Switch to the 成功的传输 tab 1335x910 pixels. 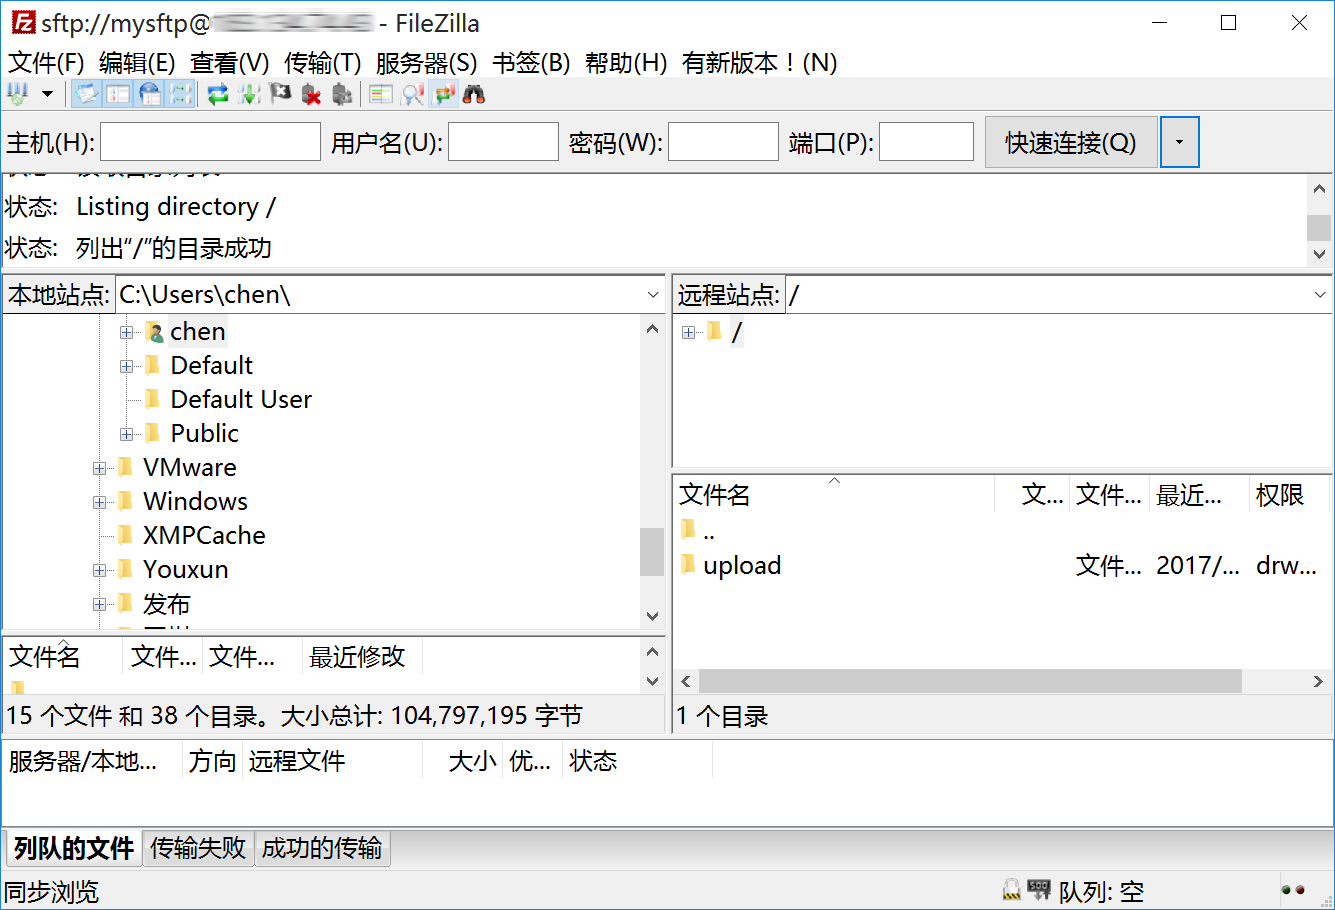pyautogui.click(x=322, y=848)
